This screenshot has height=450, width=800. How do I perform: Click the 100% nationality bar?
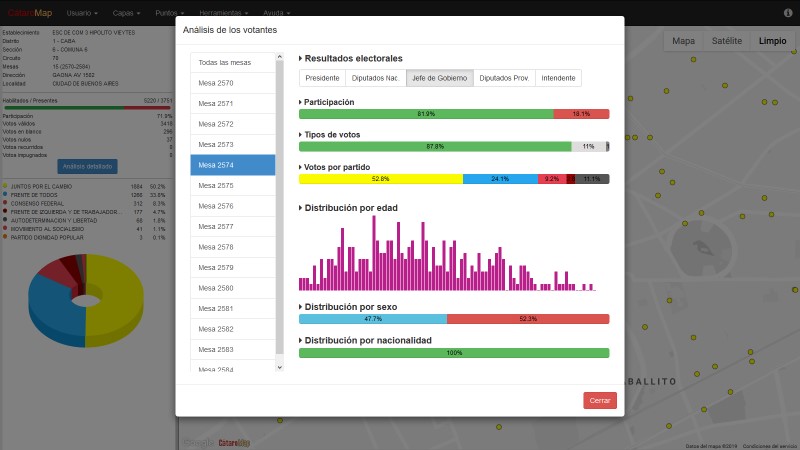[454, 353]
